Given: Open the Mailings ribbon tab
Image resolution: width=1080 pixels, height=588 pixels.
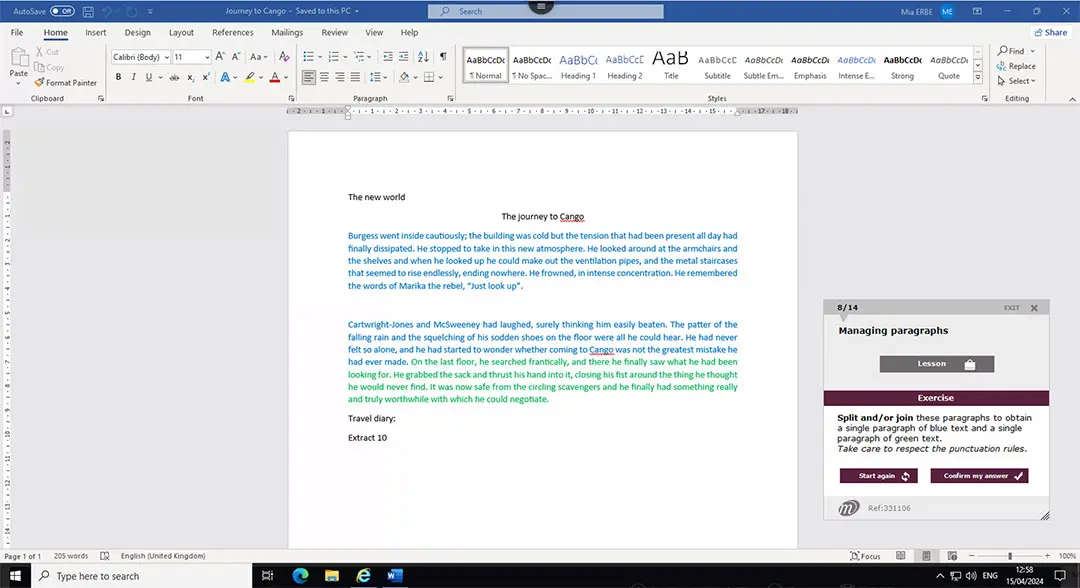Looking at the screenshot, I should pyautogui.click(x=287, y=32).
